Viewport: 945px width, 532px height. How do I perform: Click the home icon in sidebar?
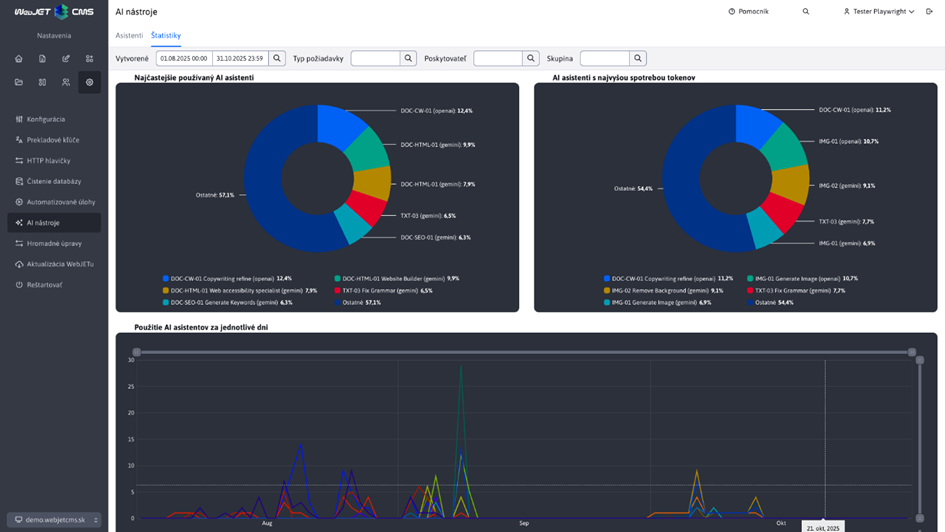(x=19, y=59)
